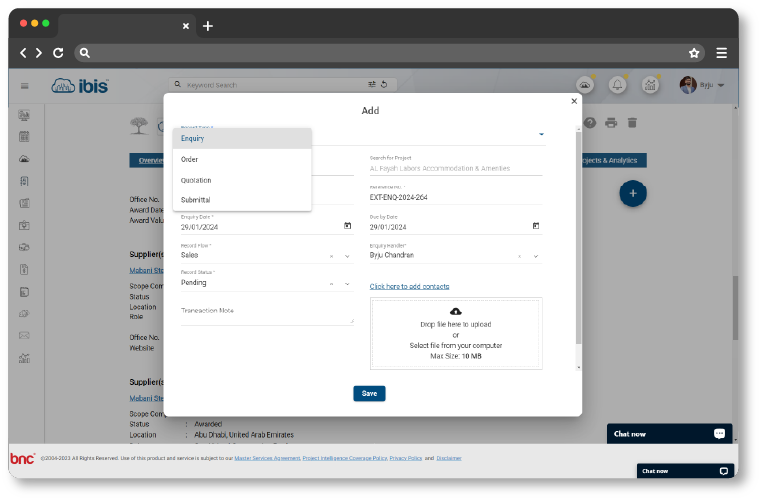
Task: Bookmark page with browser star icon
Action: tap(694, 53)
